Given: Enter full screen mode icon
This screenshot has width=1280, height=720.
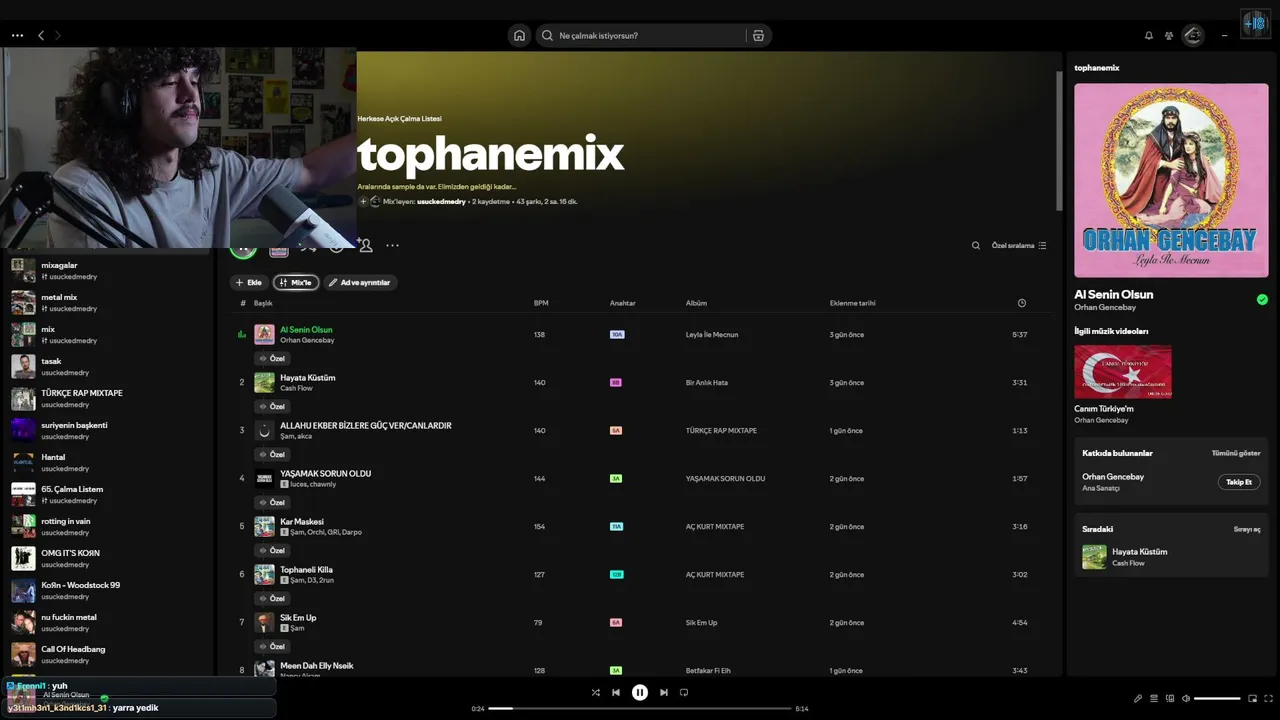Looking at the screenshot, I should click(1268, 698).
